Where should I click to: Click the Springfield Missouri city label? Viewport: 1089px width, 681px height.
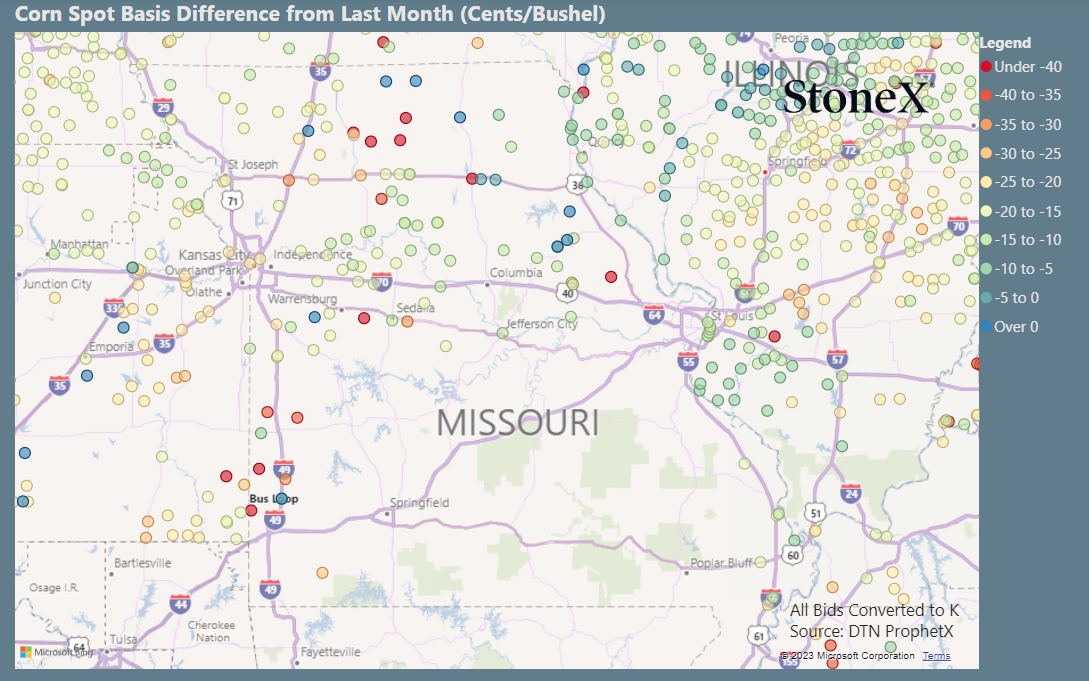tap(419, 503)
